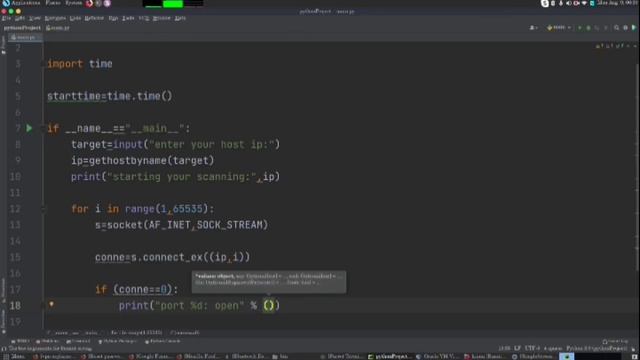Open the Refactor menu
Screen dimensions: 640x360
(94, 18)
